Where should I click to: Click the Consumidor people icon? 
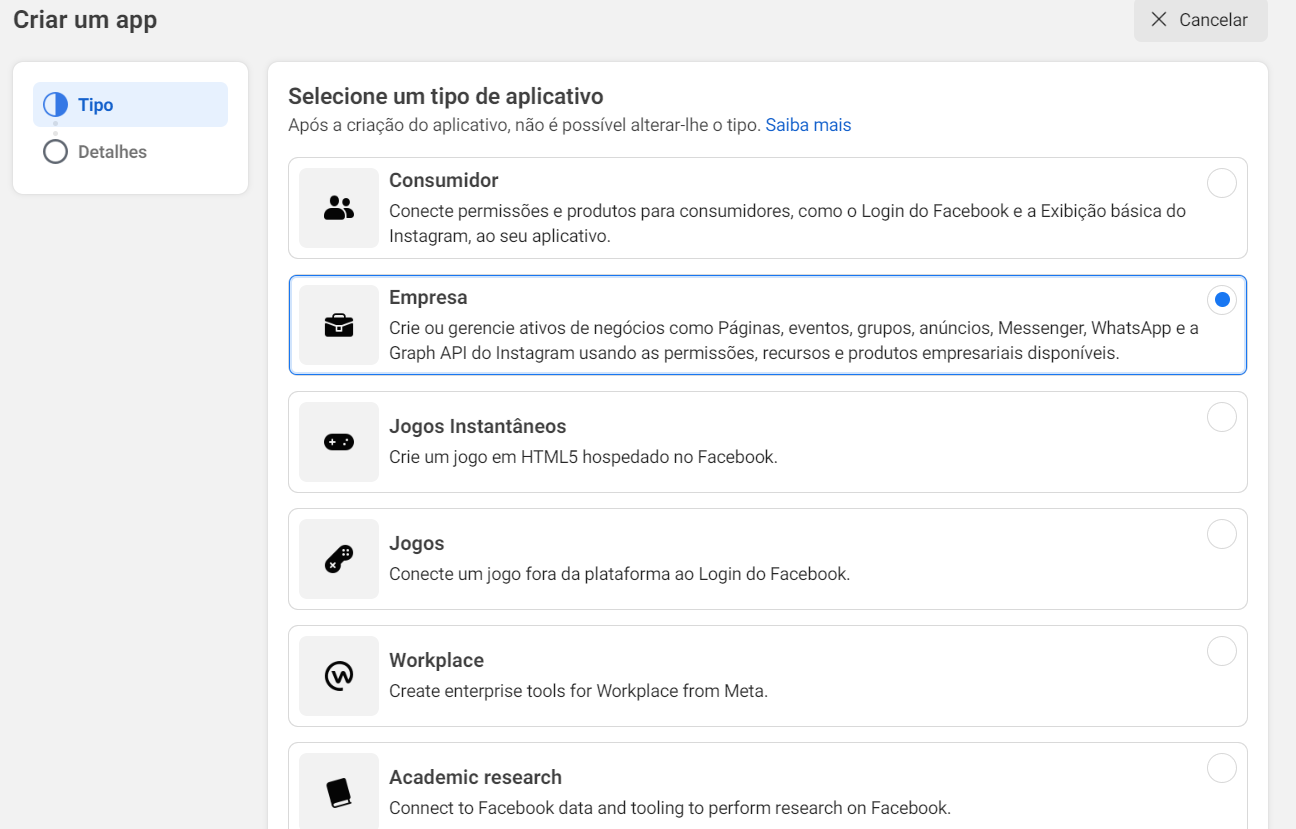coord(339,208)
